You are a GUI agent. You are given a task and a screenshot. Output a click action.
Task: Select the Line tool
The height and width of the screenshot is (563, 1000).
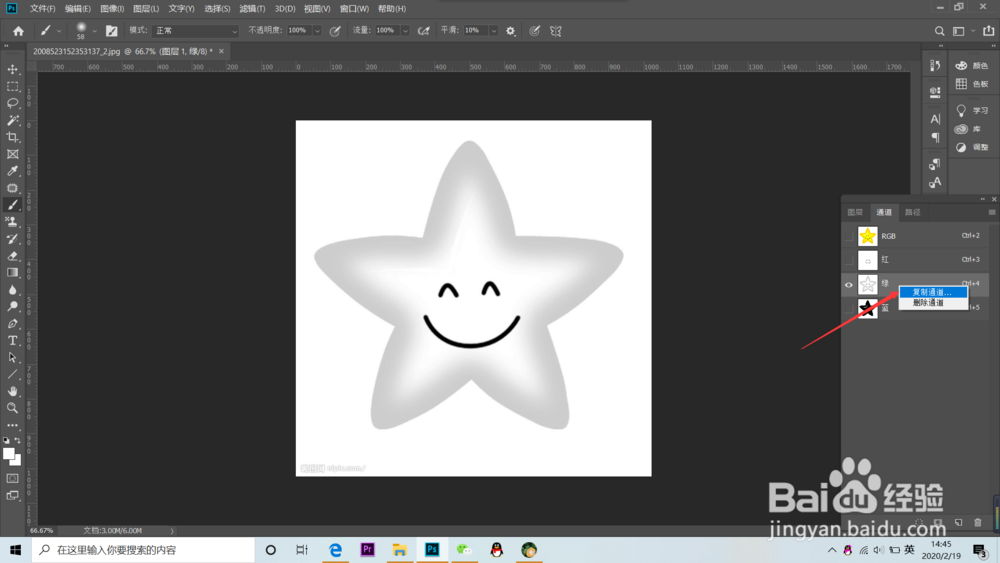tap(12, 374)
